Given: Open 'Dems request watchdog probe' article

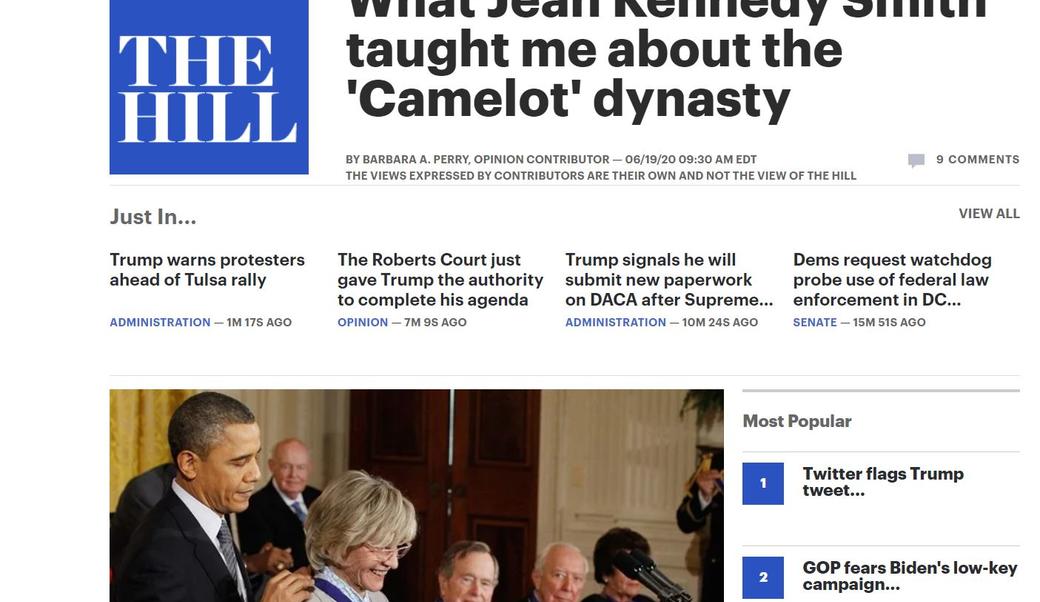Looking at the screenshot, I should (x=891, y=280).
